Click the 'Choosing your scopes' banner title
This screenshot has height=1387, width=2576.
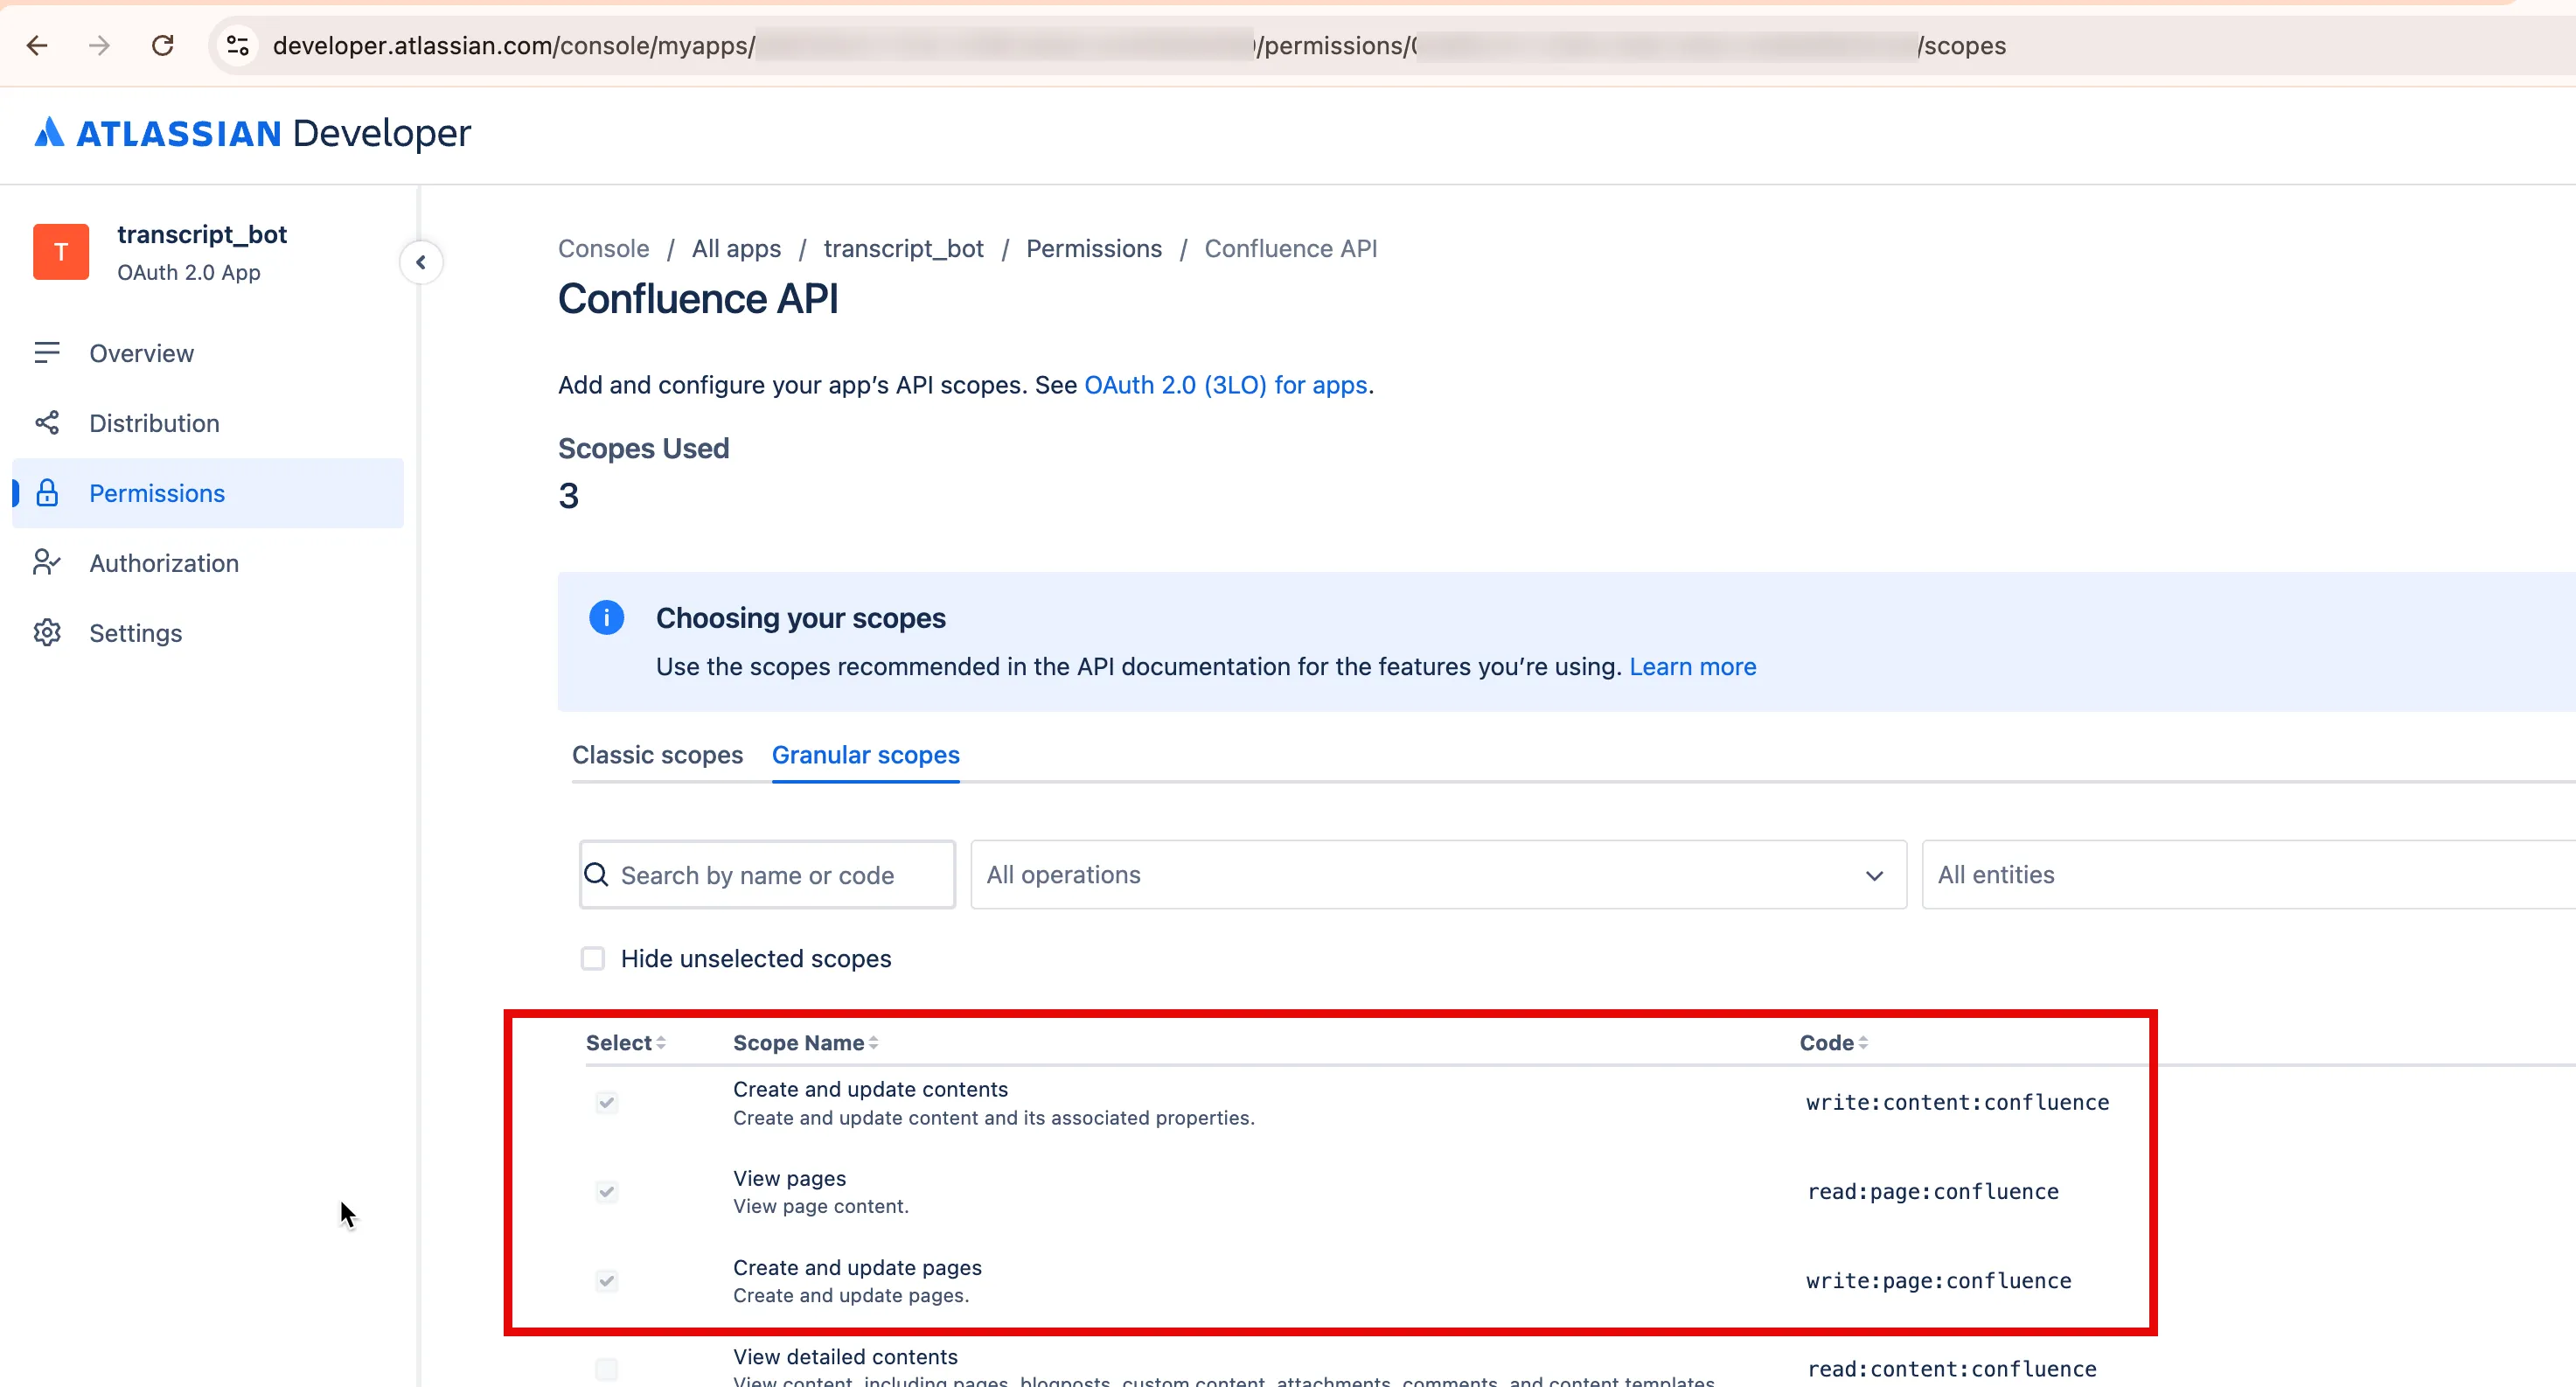(x=800, y=618)
